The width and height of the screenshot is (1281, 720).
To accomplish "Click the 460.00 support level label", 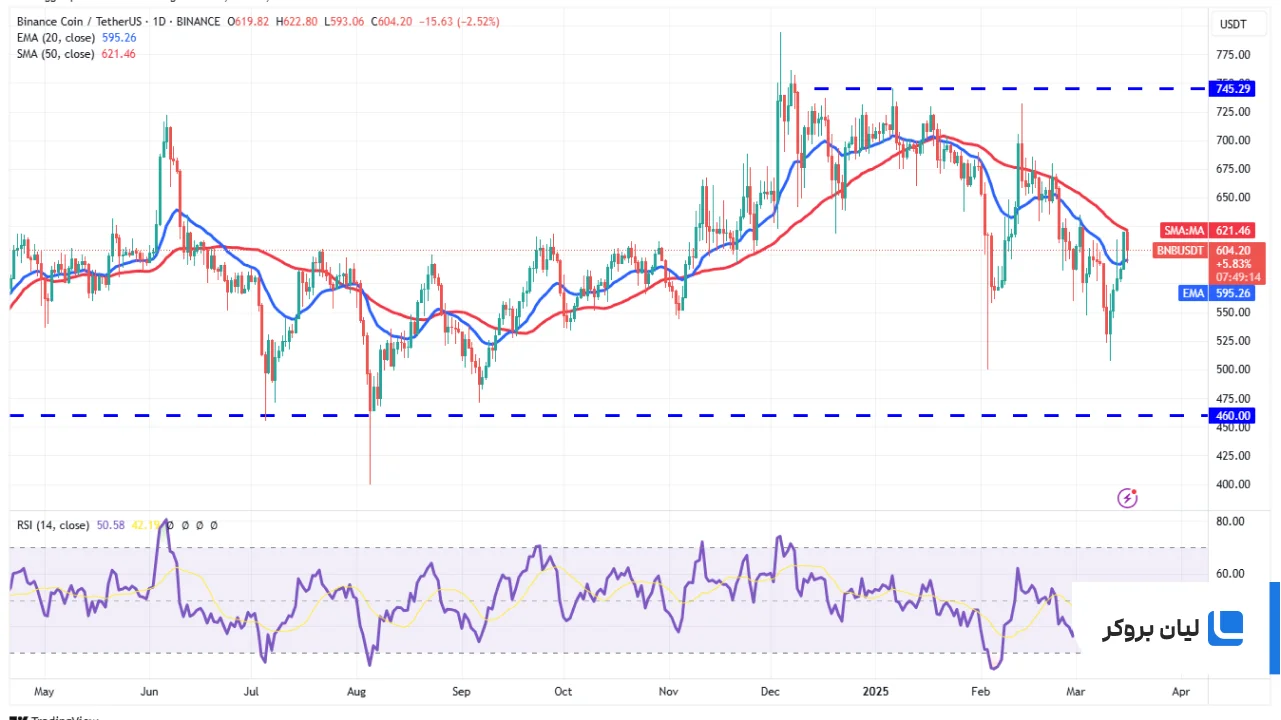I will 1232,415.
